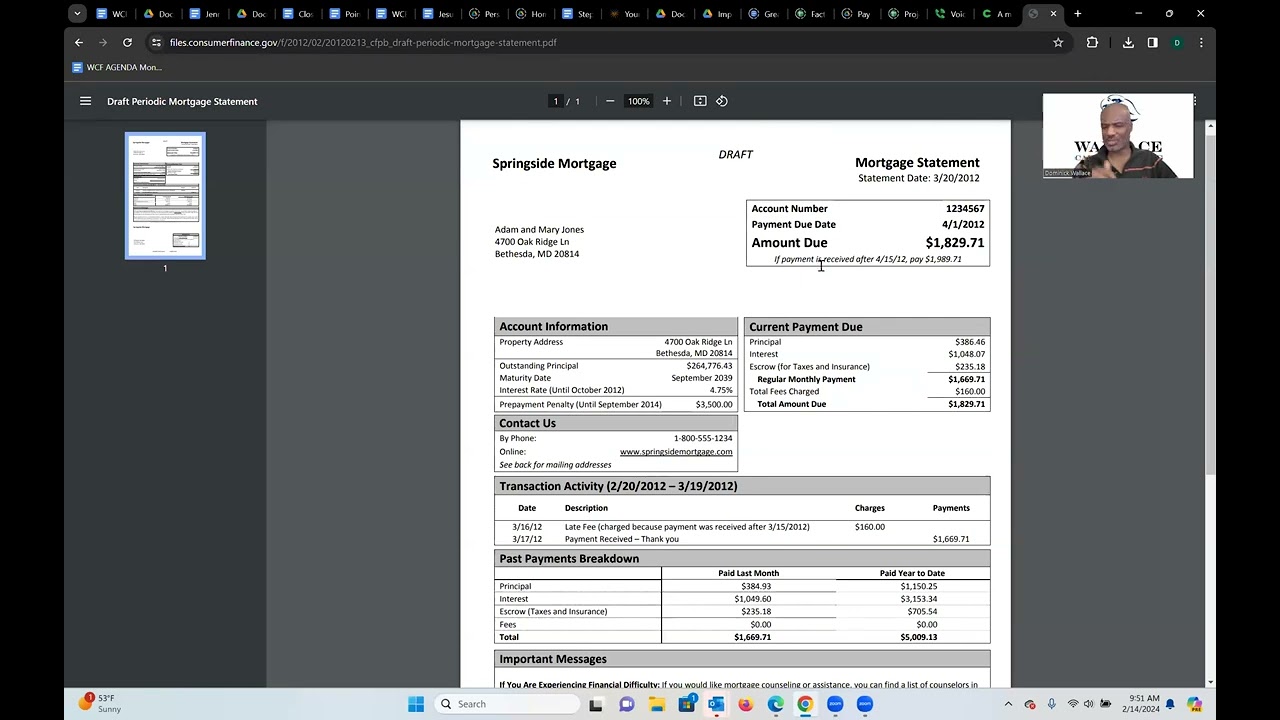View site information icon in address bar
The width and height of the screenshot is (1280, 720).
pos(156,43)
